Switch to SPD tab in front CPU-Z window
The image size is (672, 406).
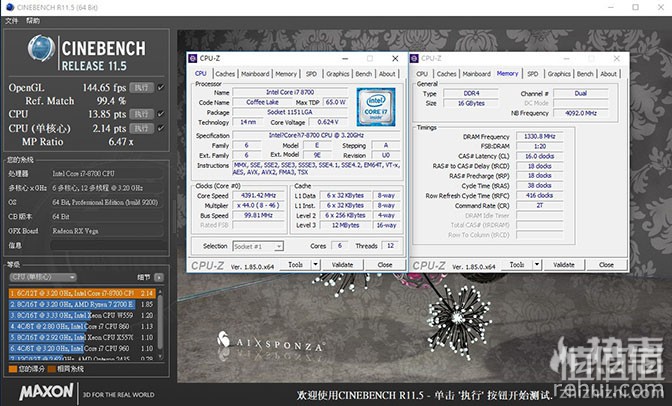coord(311,74)
